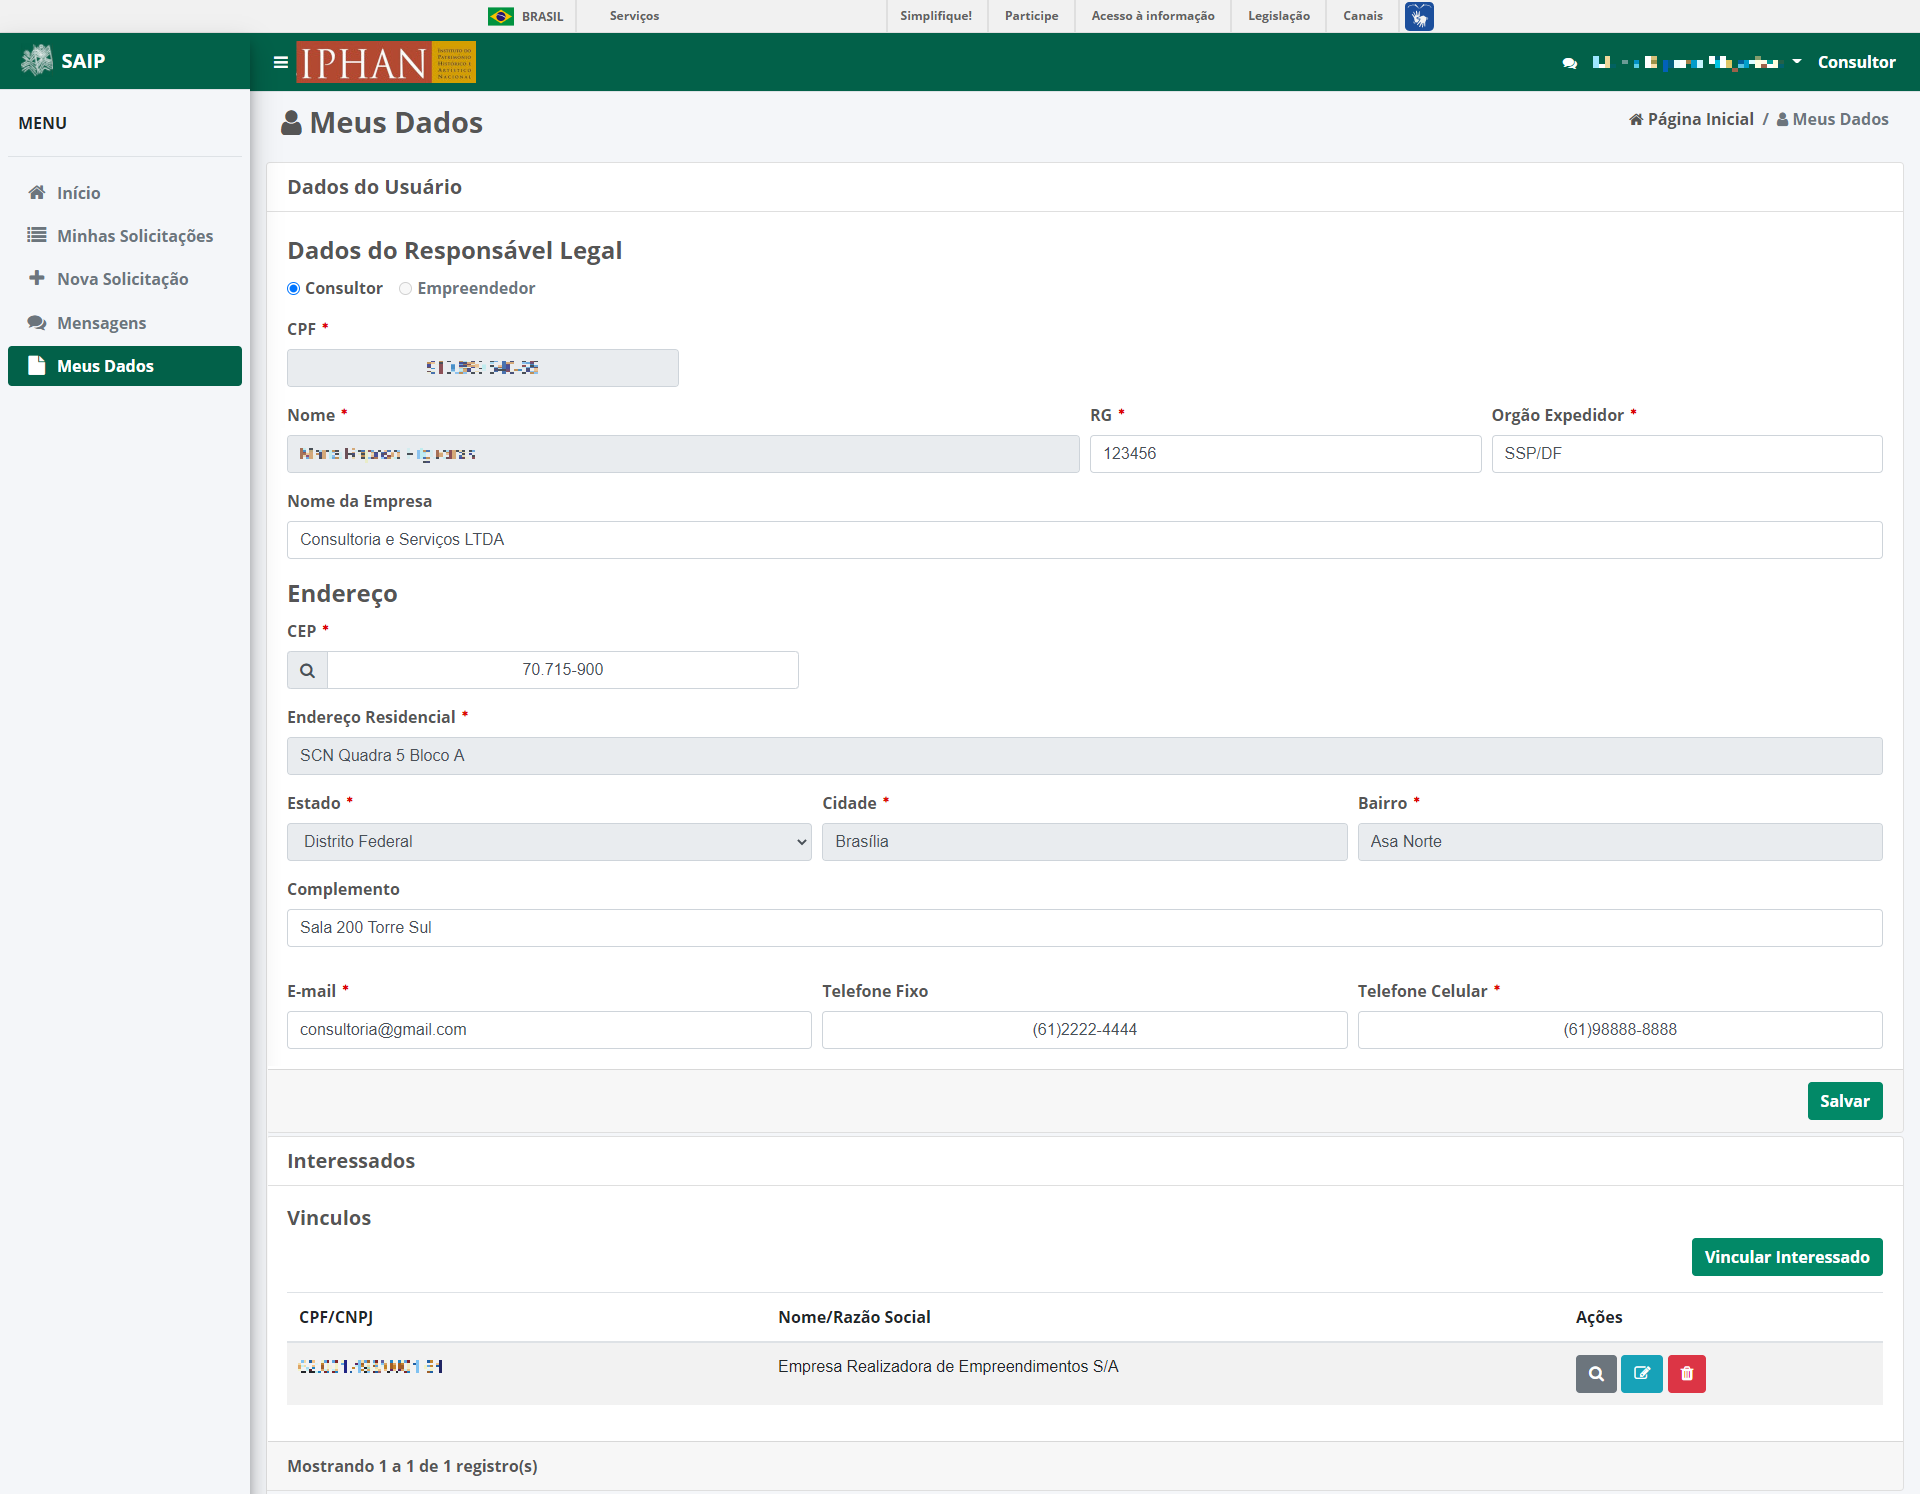Click the Telefone Celular field
1920x1494 pixels.
coord(1620,1030)
